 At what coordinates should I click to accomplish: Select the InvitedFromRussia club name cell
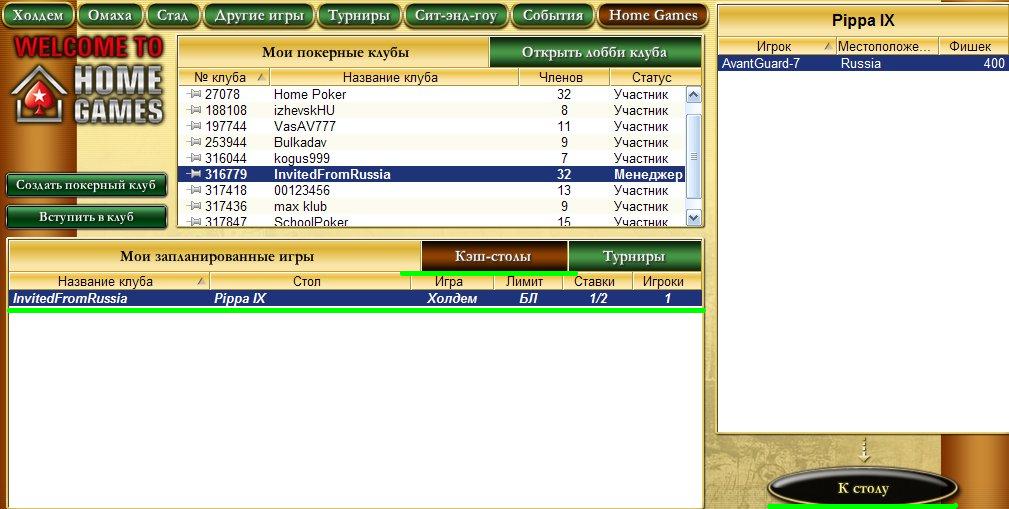(x=332, y=174)
